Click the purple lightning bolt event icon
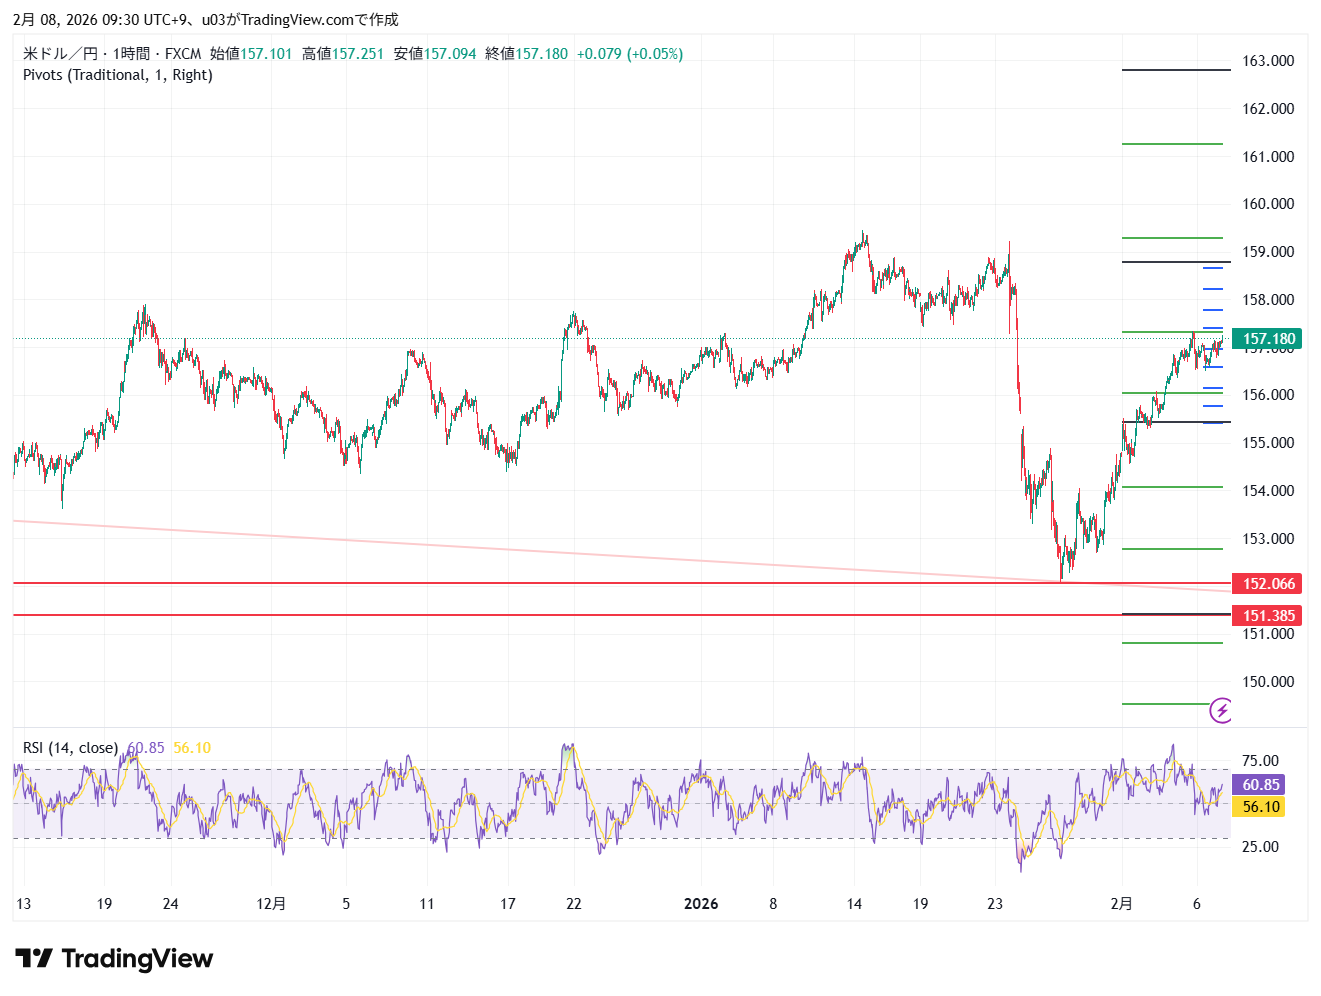 click(x=1220, y=711)
